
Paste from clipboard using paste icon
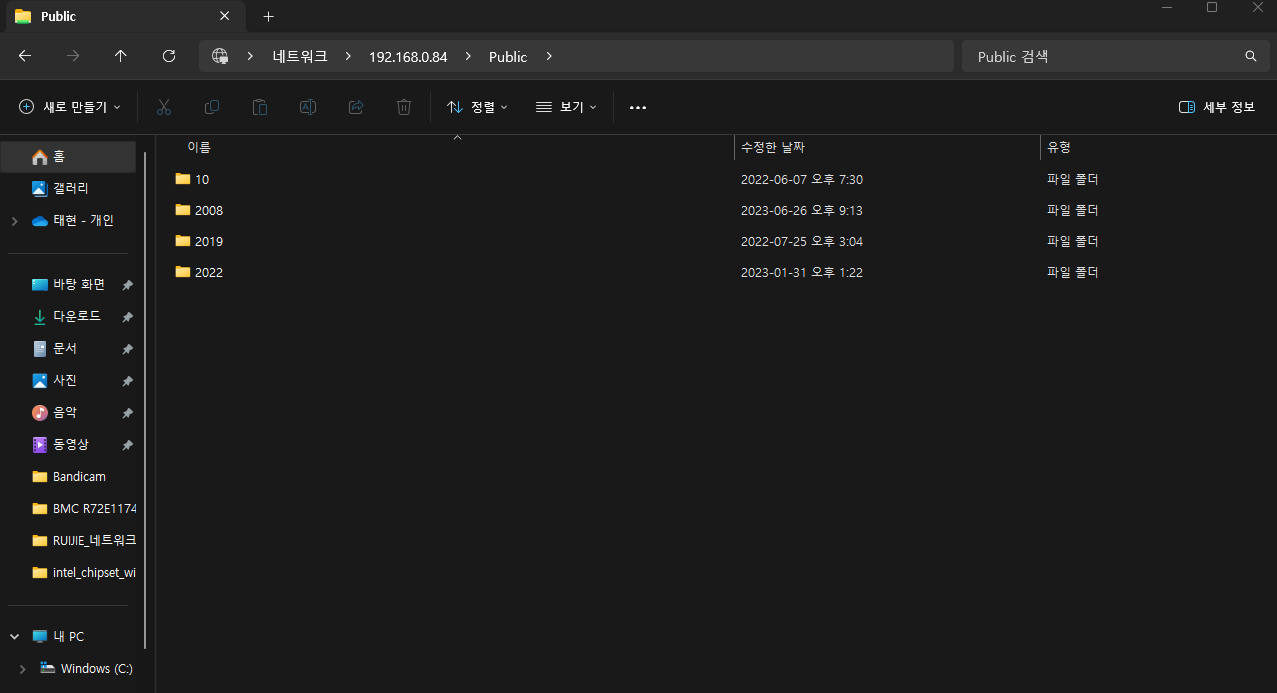click(260, 107)
